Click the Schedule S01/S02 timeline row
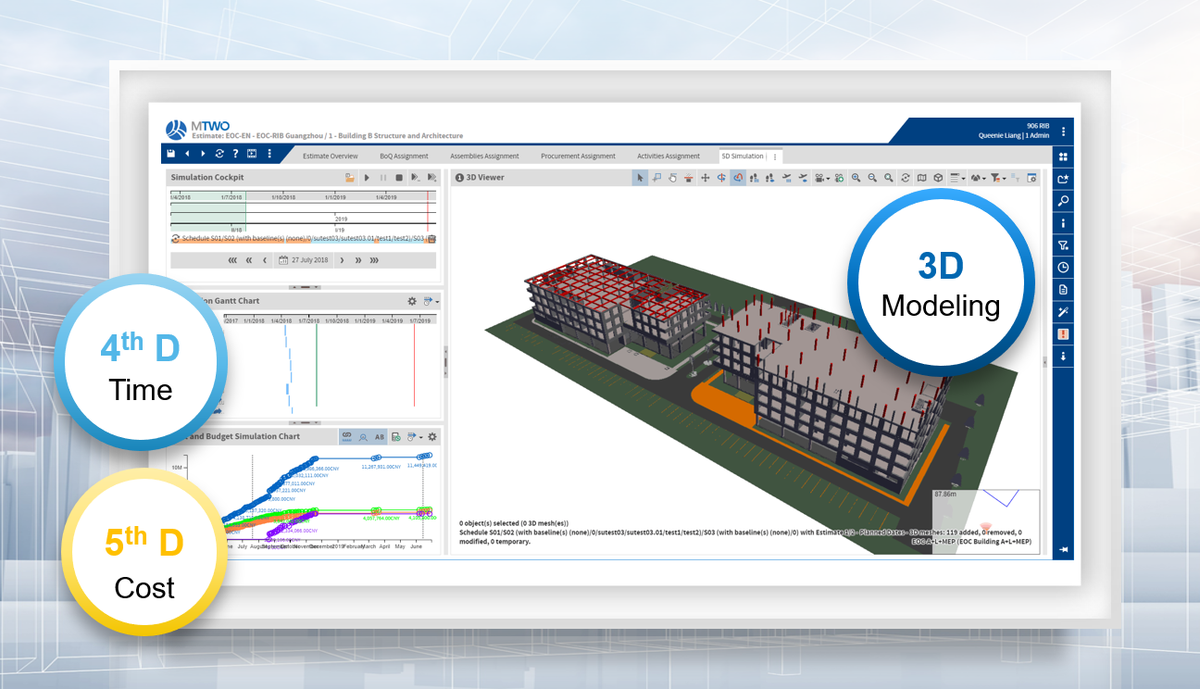 pyautogui.click(x=303, y=239)
